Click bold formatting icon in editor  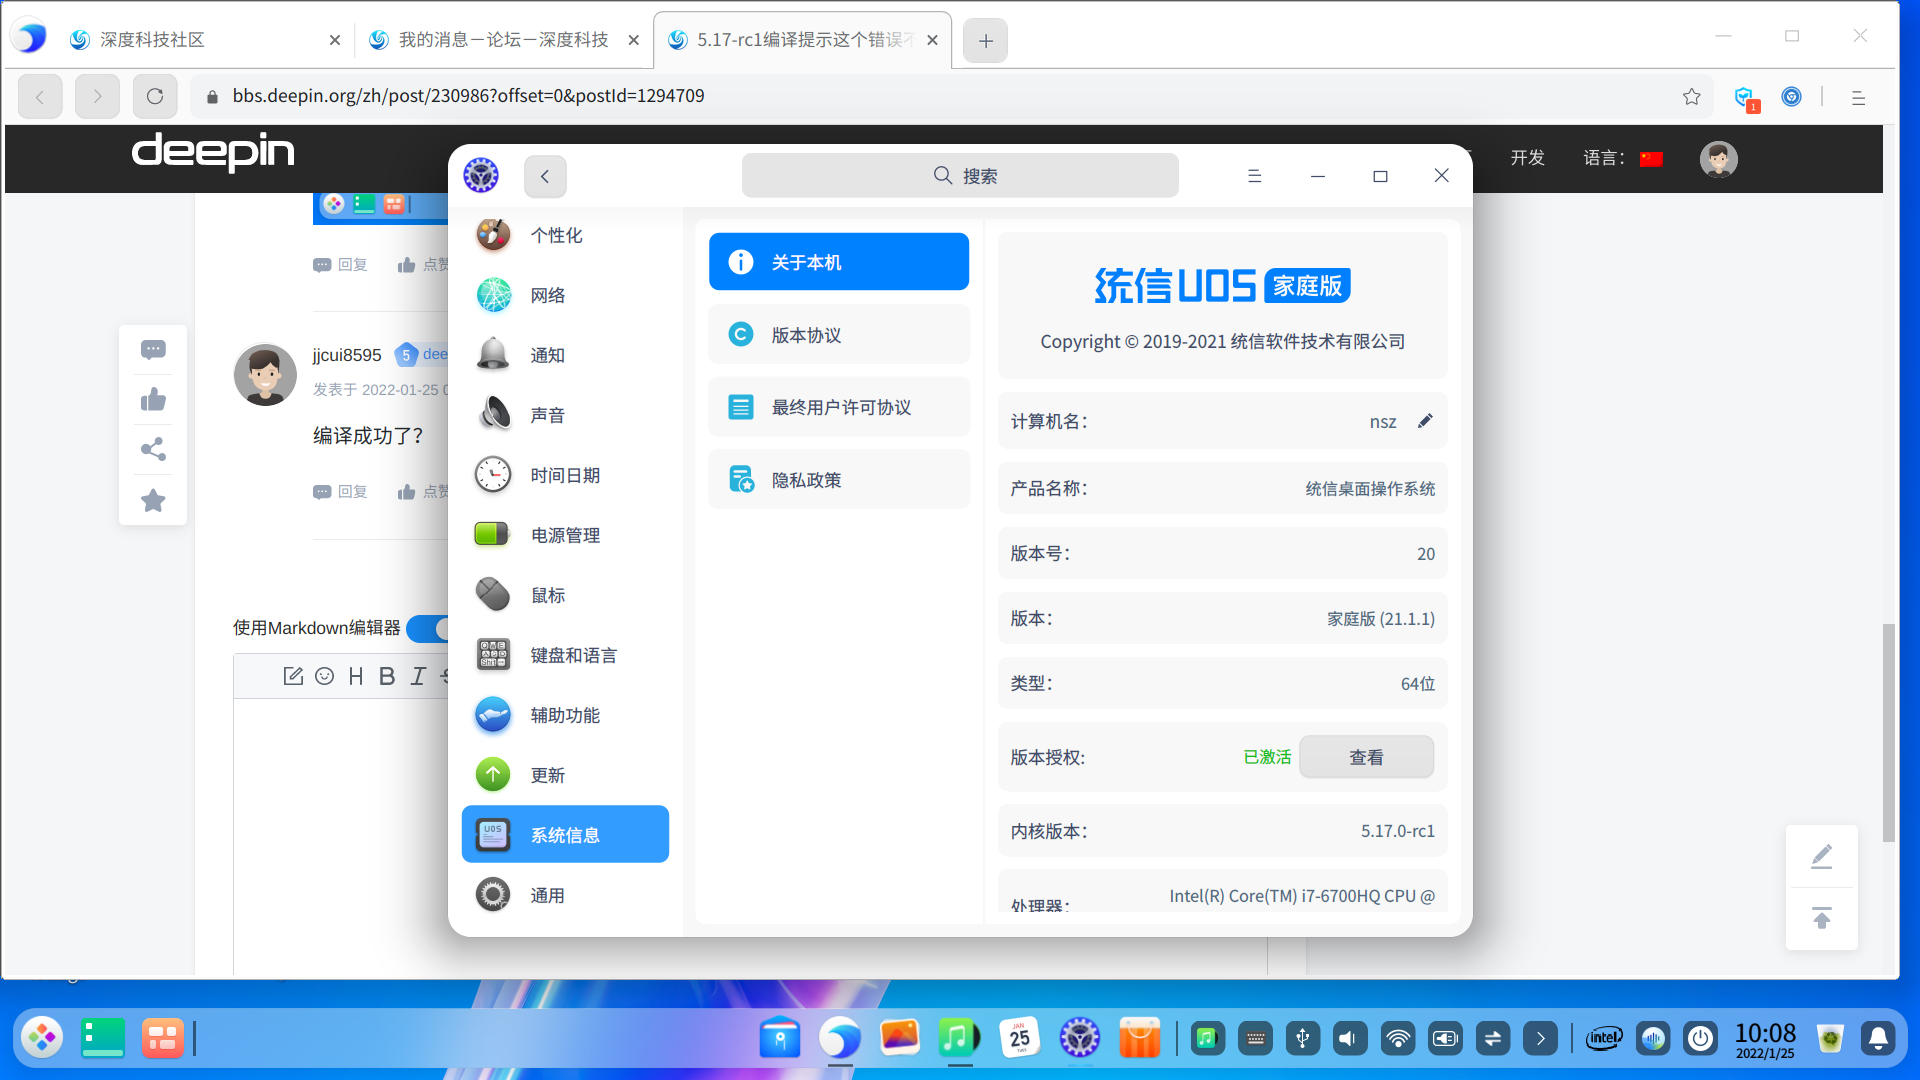coord(387,676)
